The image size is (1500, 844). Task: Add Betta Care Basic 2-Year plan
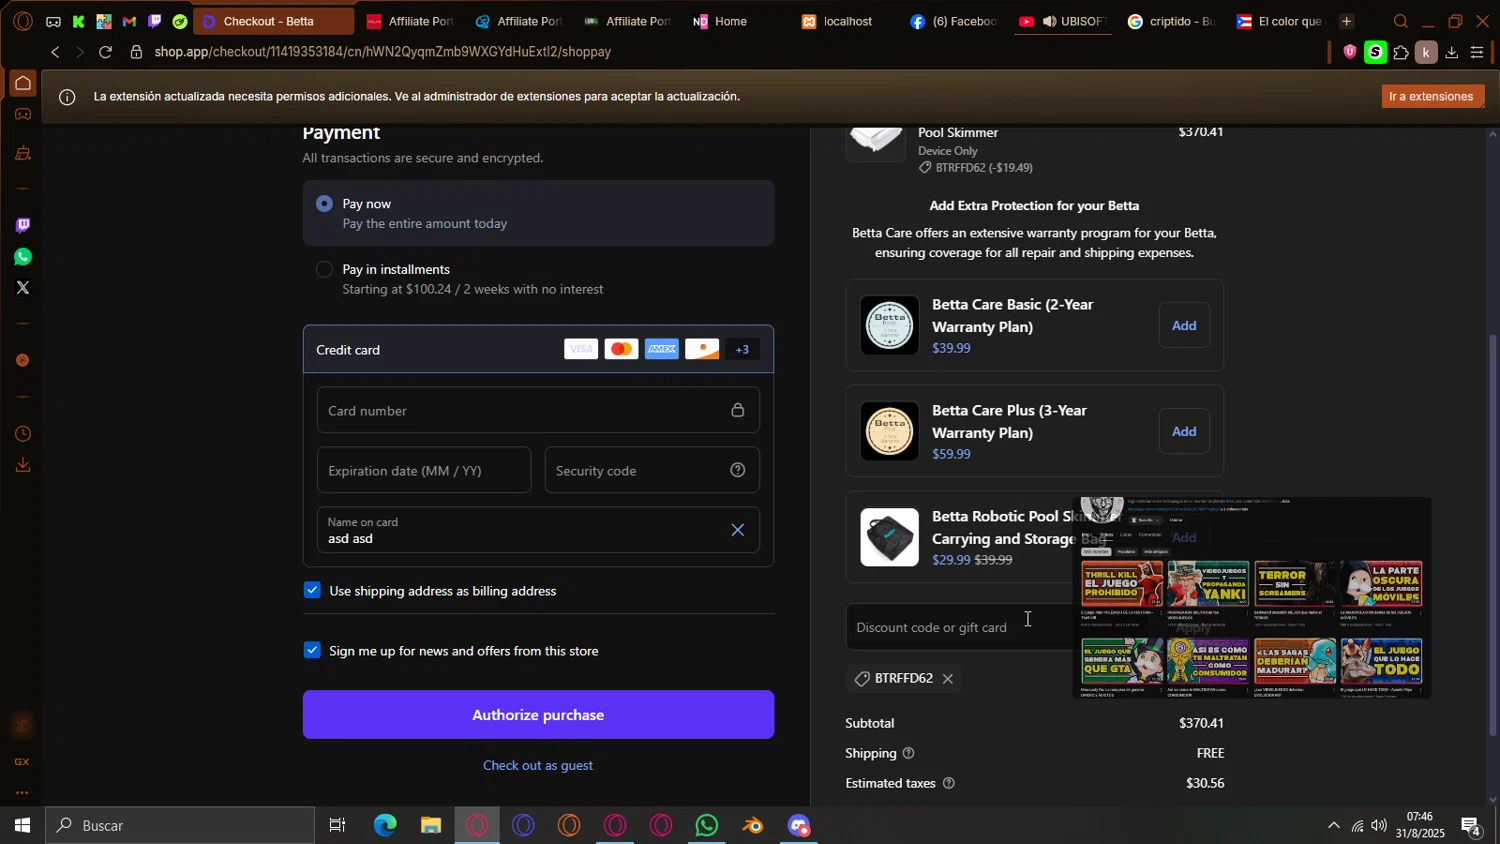pos(1184,325)
